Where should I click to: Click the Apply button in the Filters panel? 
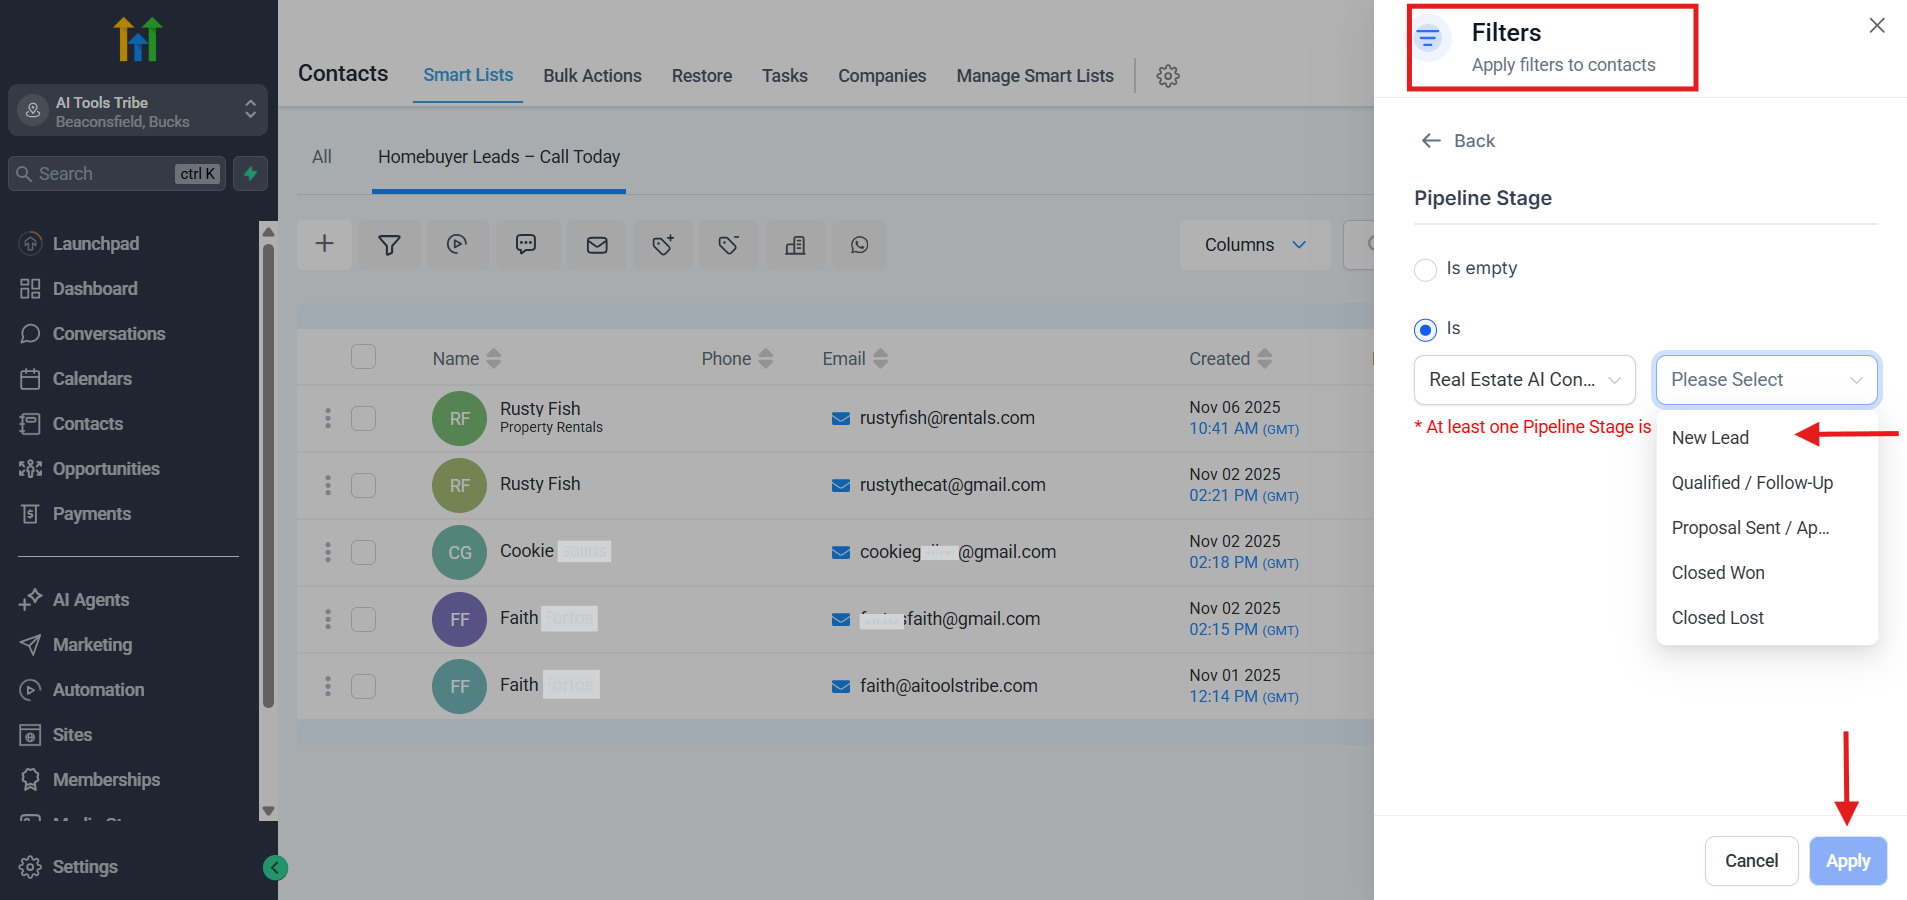coord(1846,860)
